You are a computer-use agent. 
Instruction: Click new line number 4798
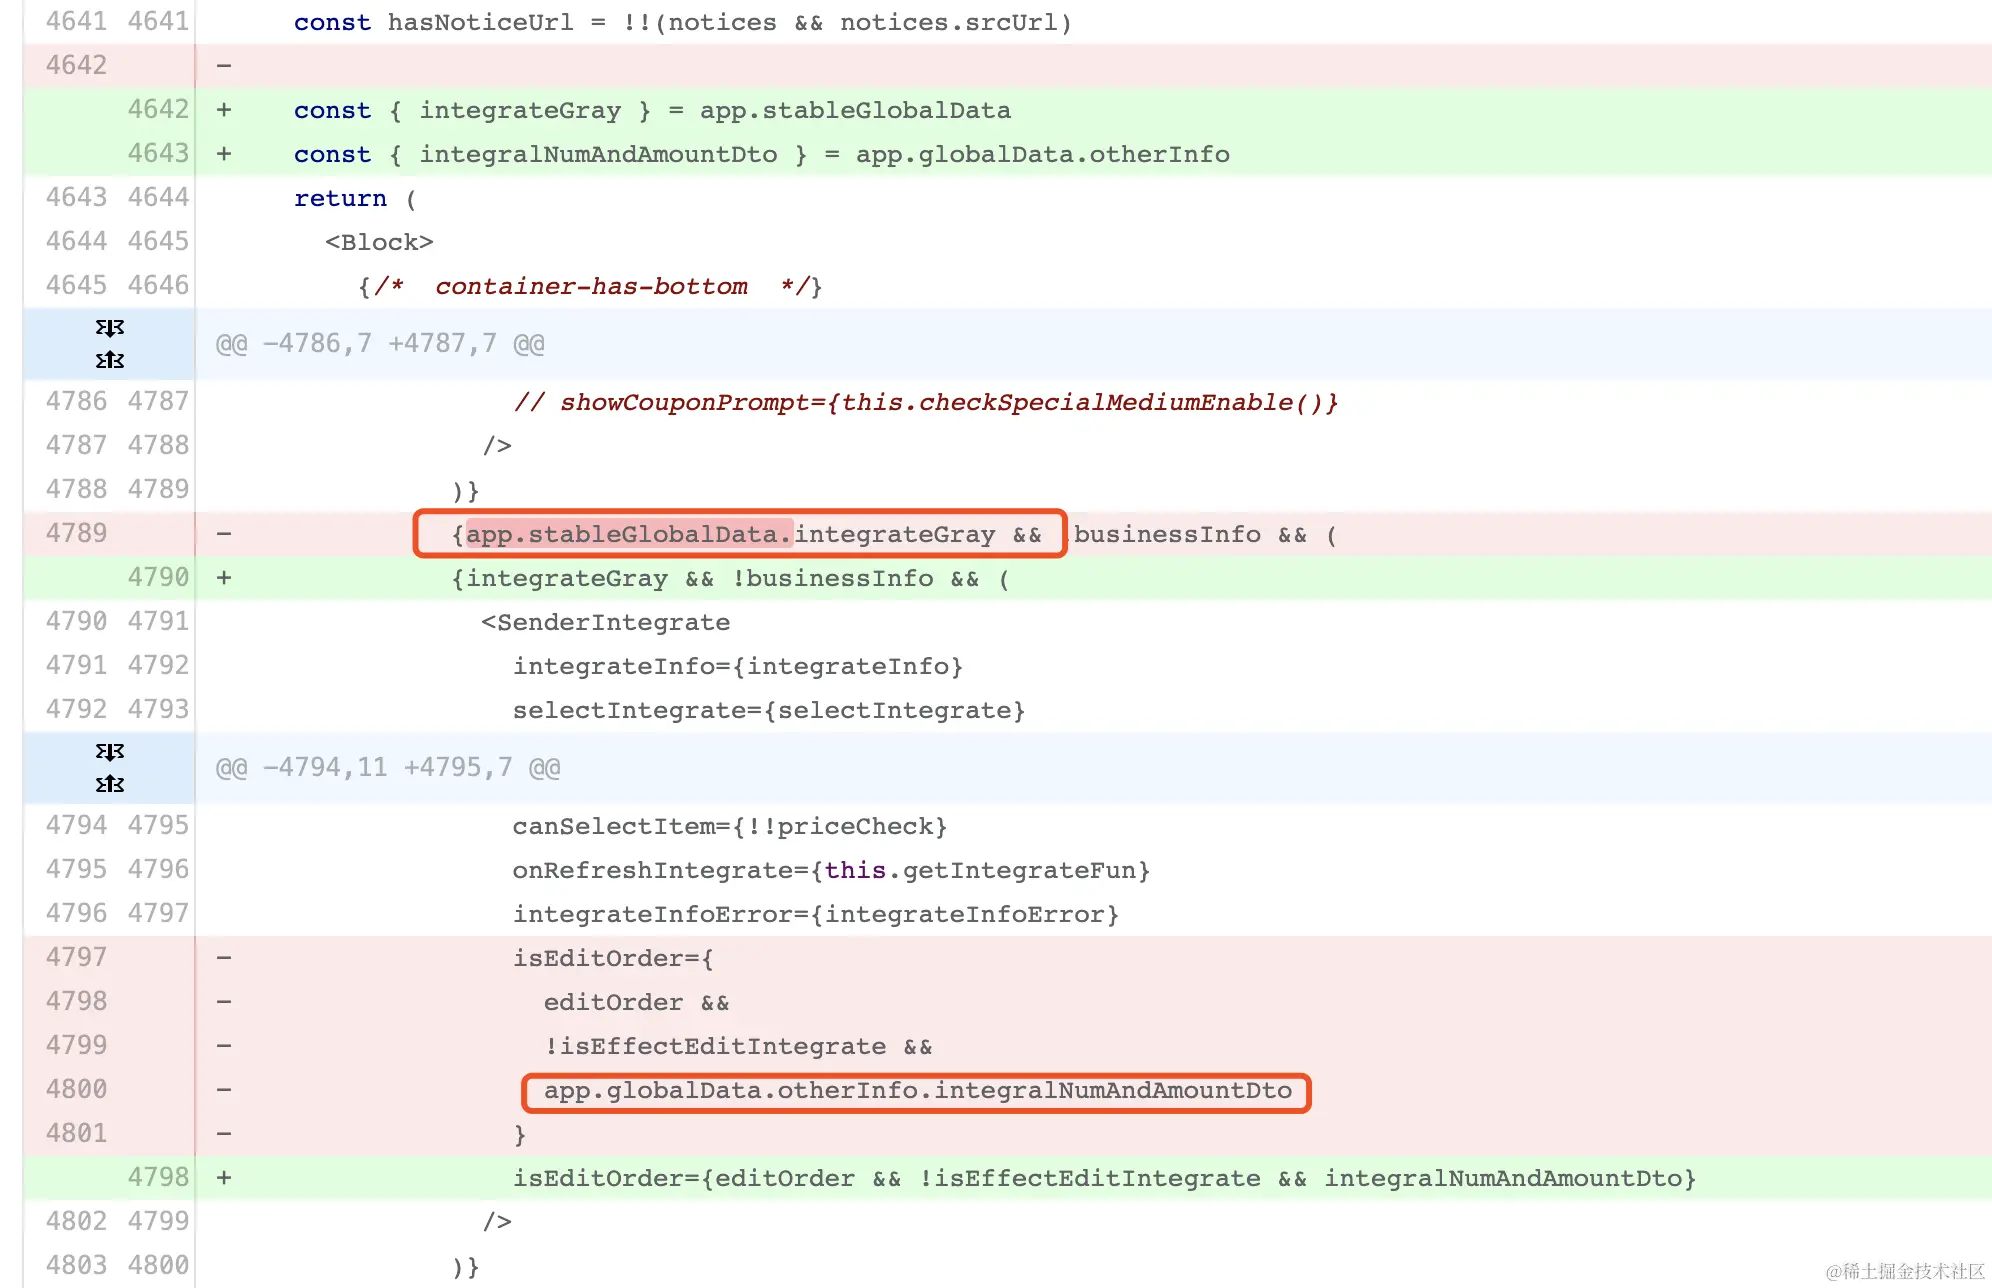pos(158,1177)
